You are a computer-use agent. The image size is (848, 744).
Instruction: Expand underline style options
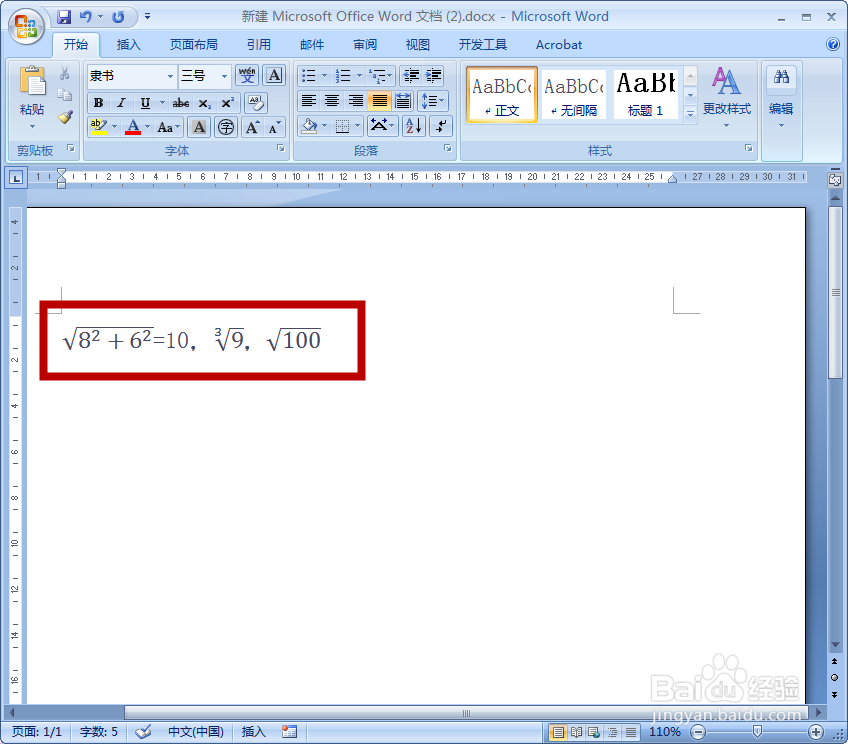[x=162, y=102]
